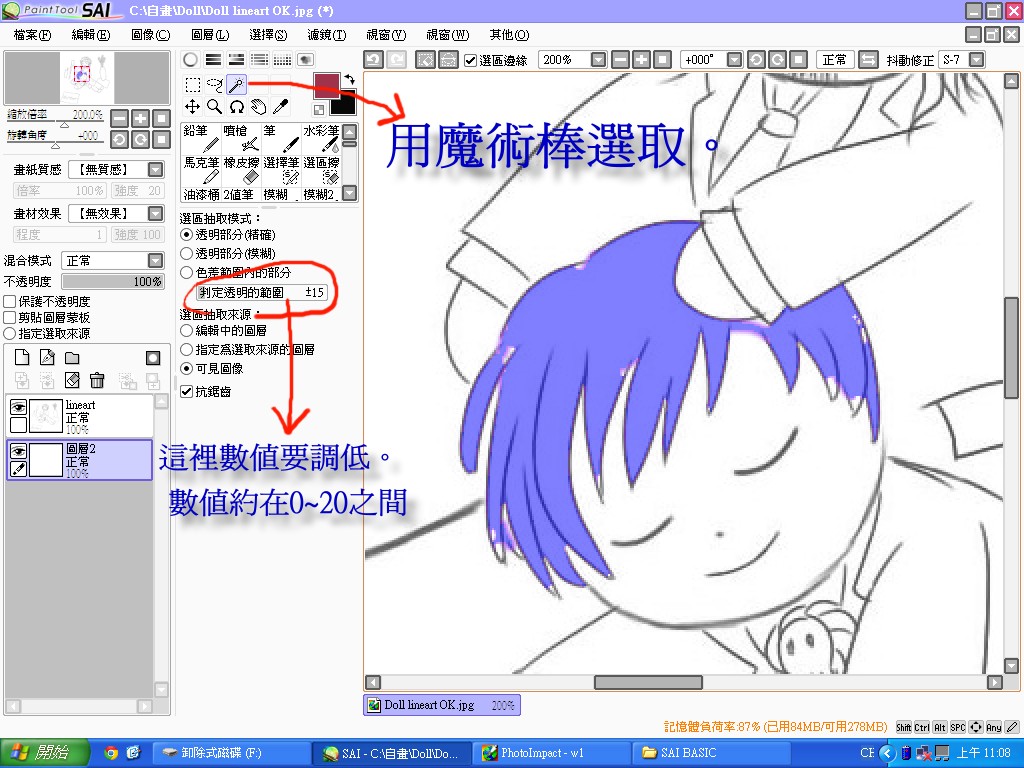Viewport: 1024px width, 768px height.
Task: Enable 指定選取來源 option
Action: 10,333
